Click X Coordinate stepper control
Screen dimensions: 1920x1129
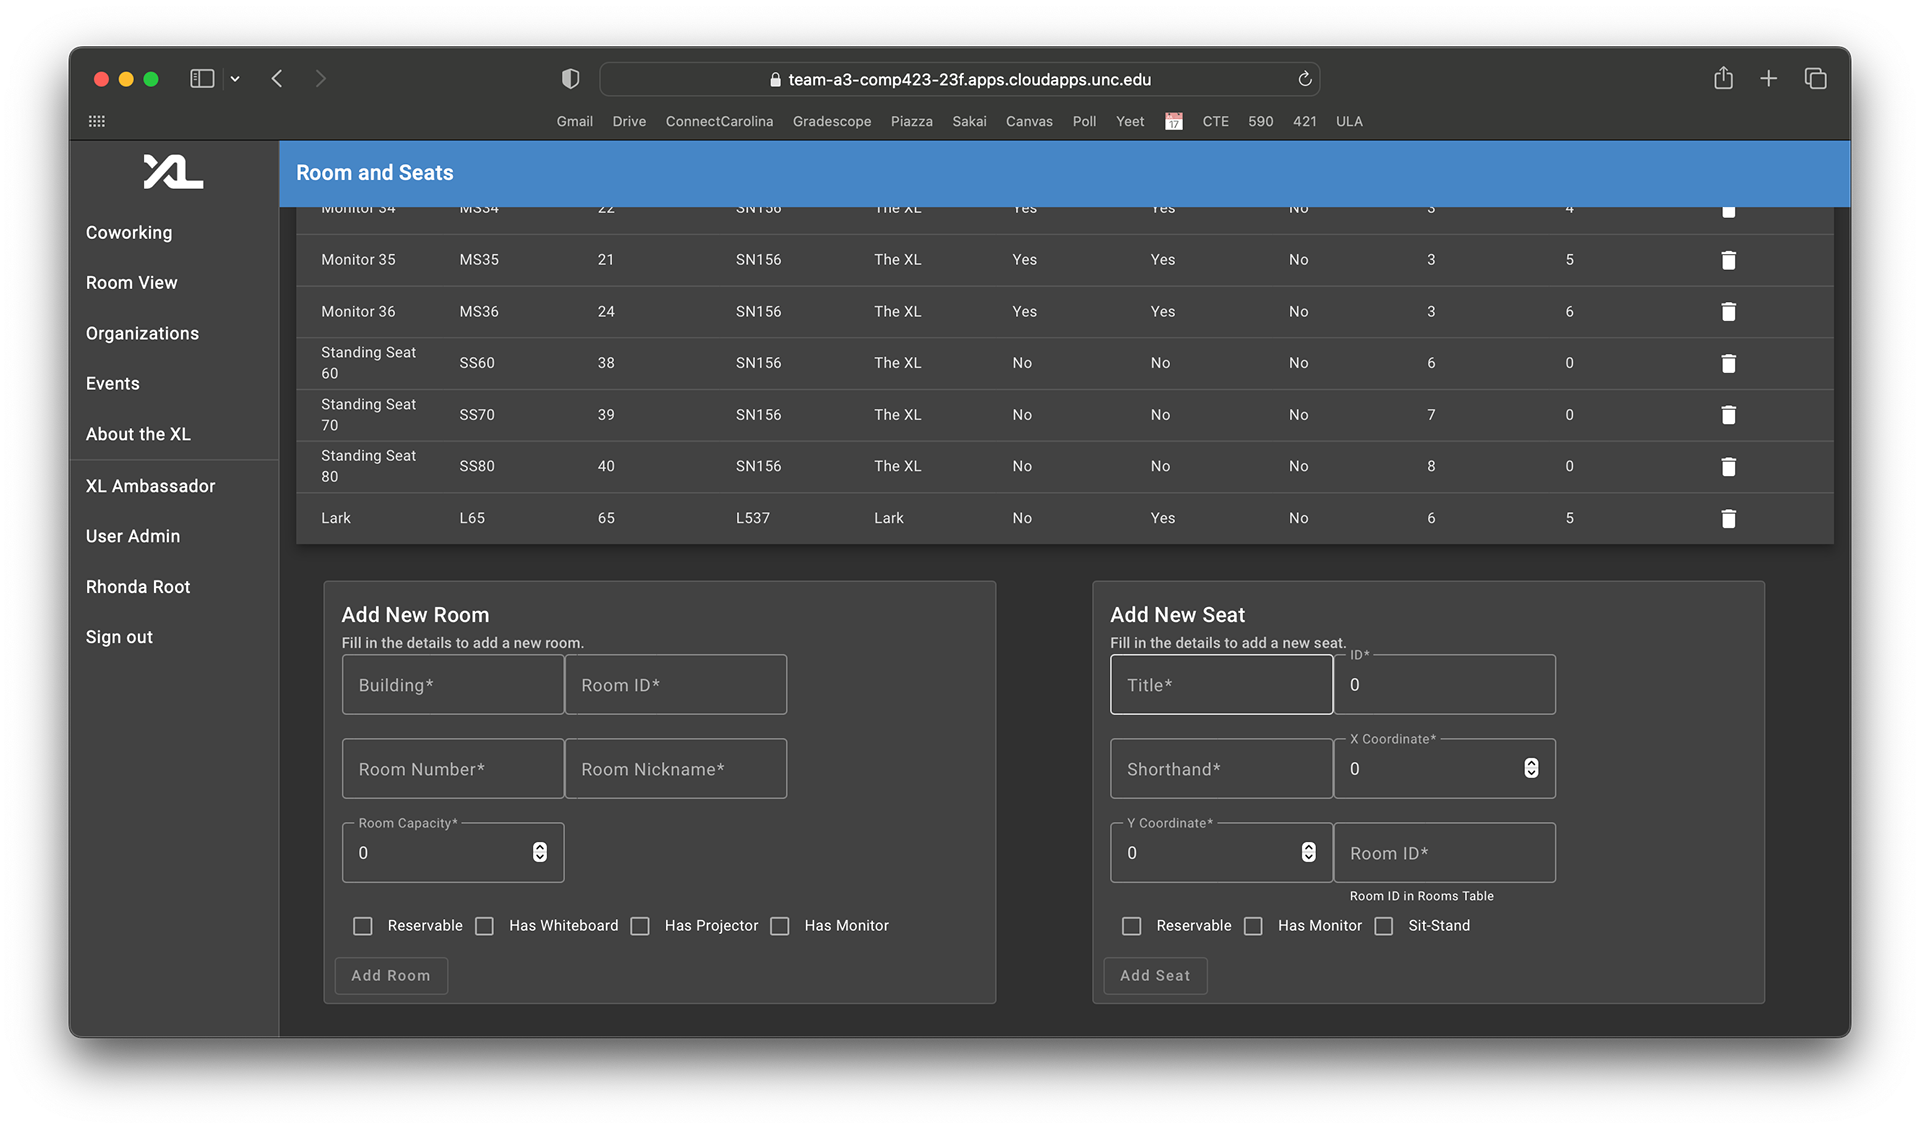point(1531,768)
